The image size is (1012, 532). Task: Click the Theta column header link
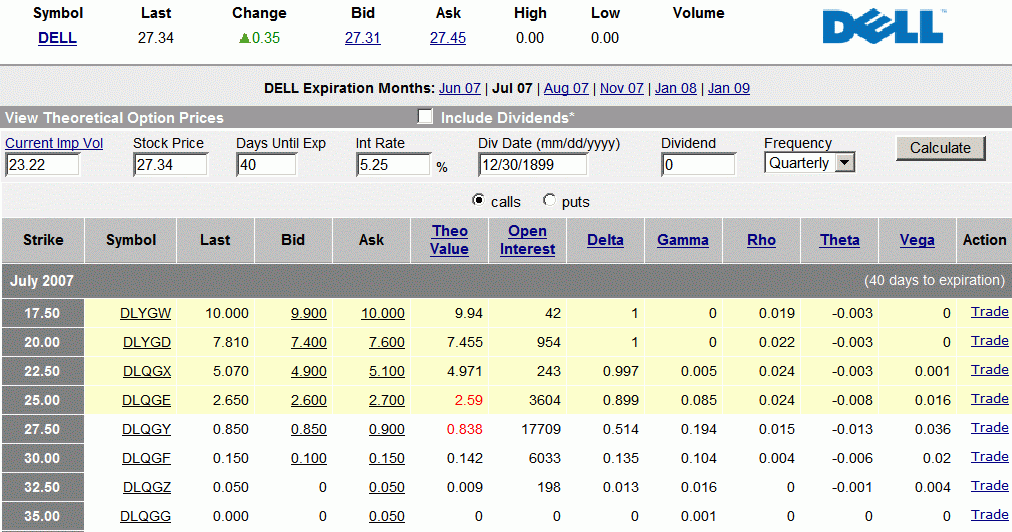pyautogui.click(x=840, y=240)
